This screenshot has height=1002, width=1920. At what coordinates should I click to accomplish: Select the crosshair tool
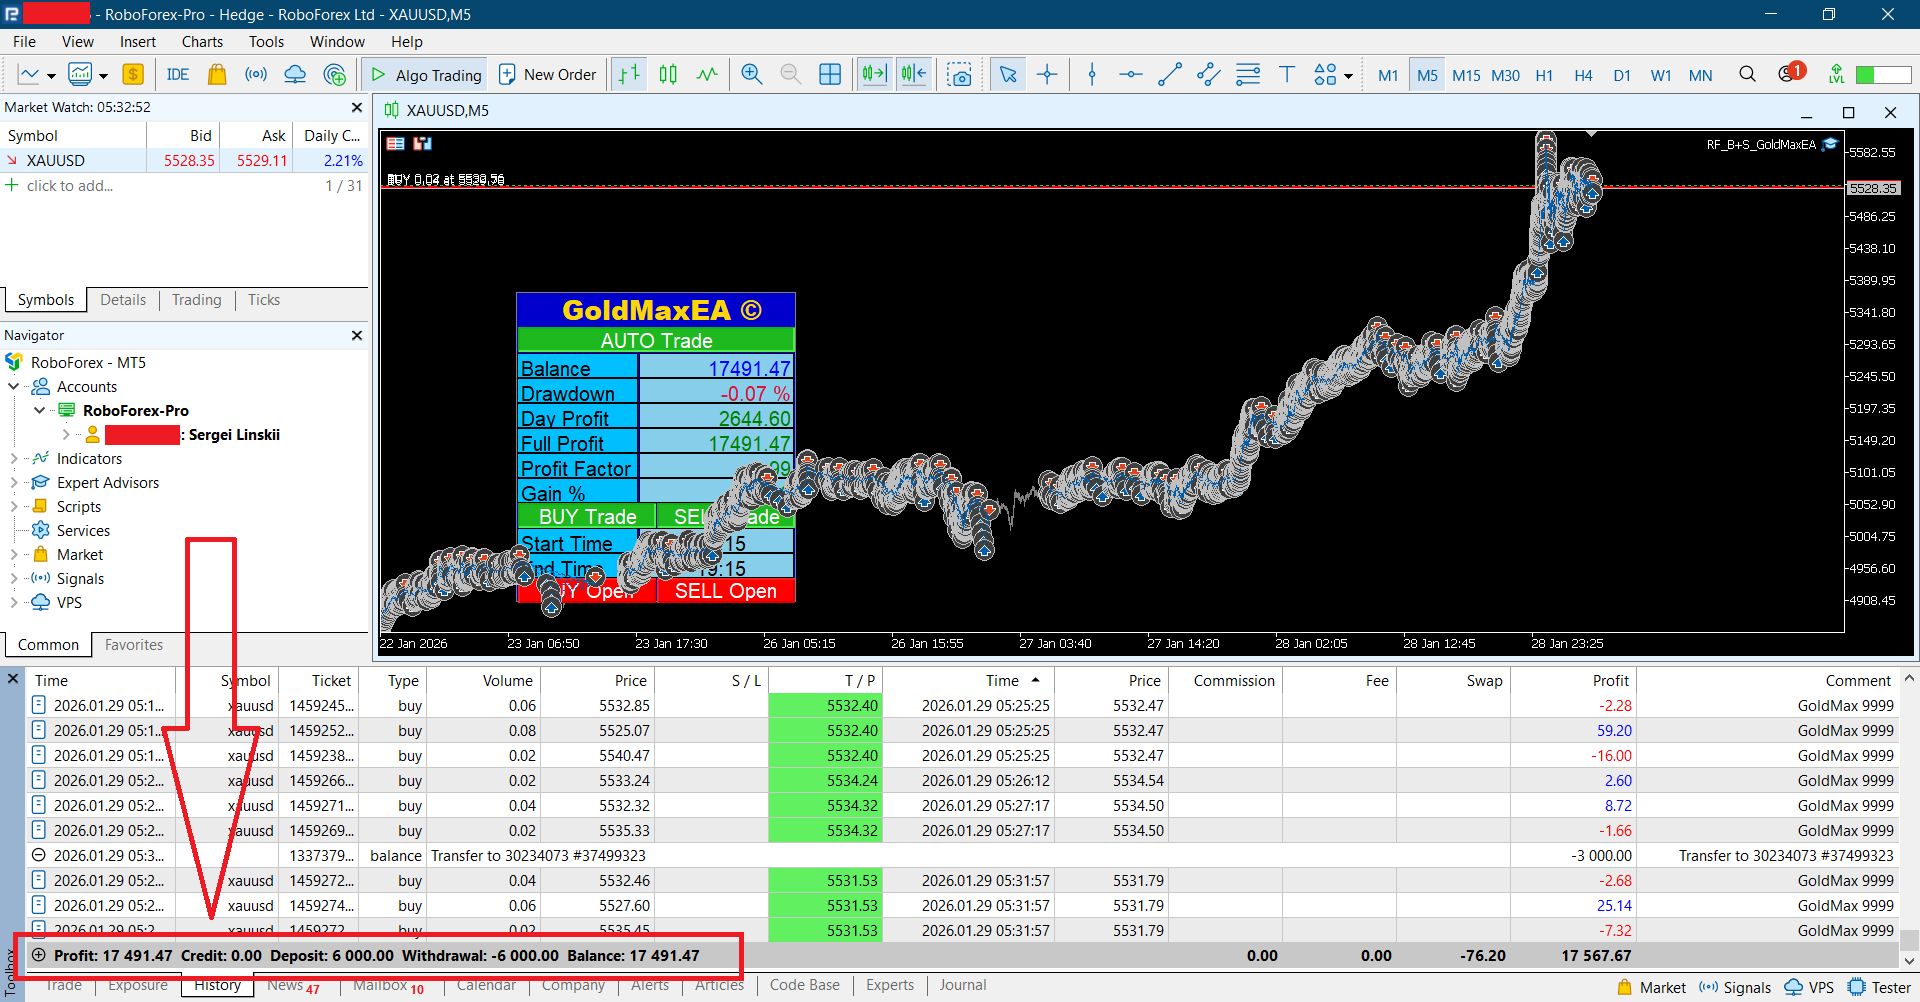point(1047,75)
